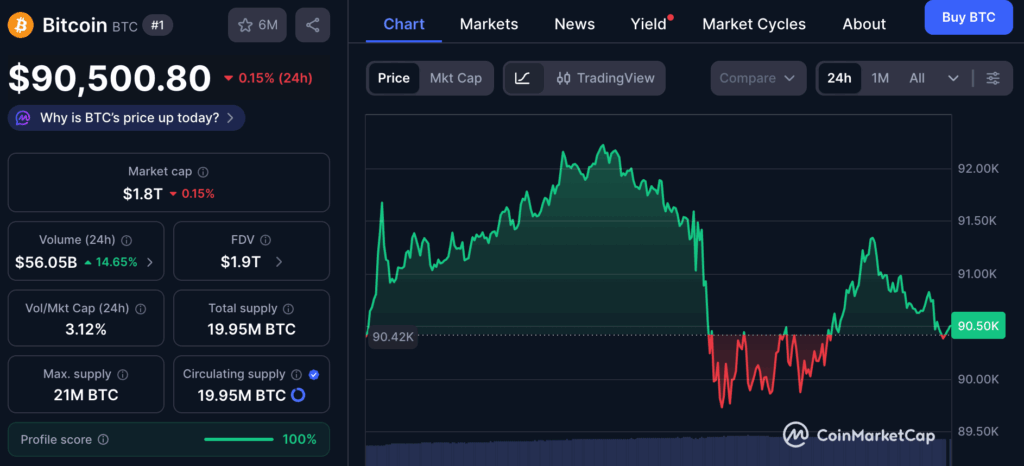Open the Compare dropdown
1024x466 pixels.
point(757,78)
